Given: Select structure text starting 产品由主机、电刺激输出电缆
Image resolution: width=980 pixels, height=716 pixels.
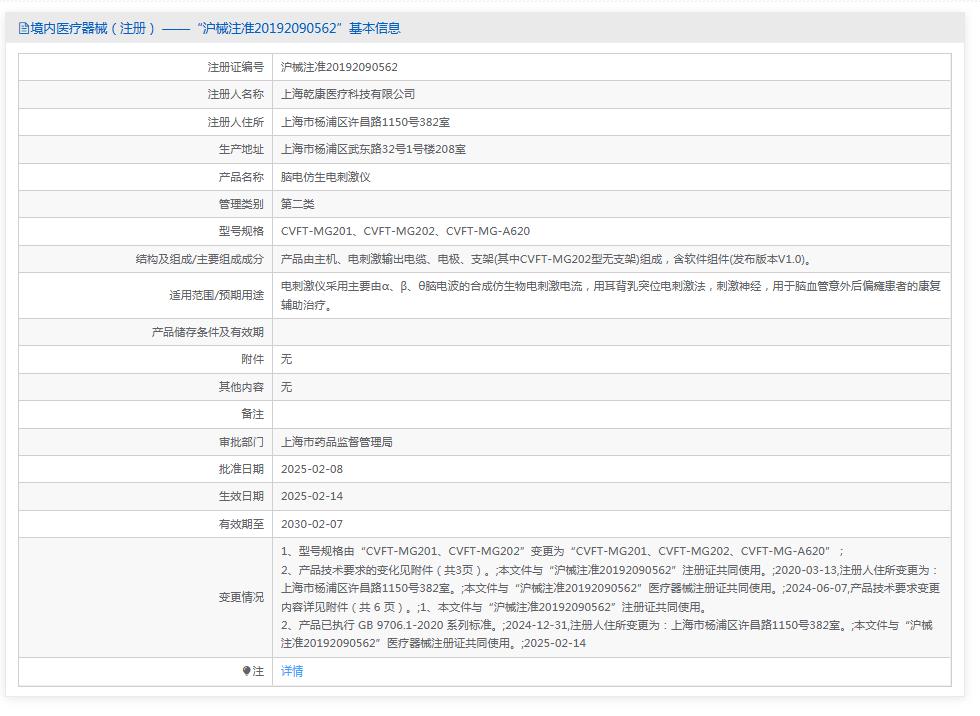Looking at the screenshot, I should (x=546, y=259).
